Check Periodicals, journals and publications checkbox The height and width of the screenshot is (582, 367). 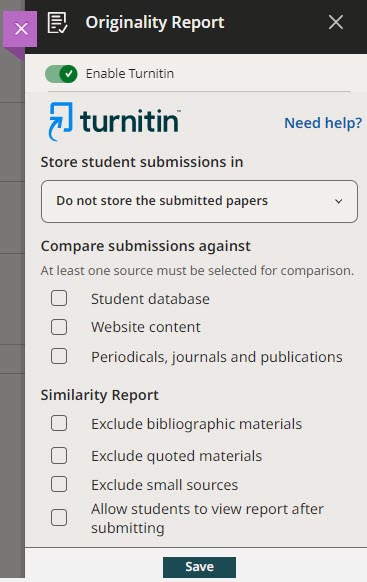pos(59,356)
